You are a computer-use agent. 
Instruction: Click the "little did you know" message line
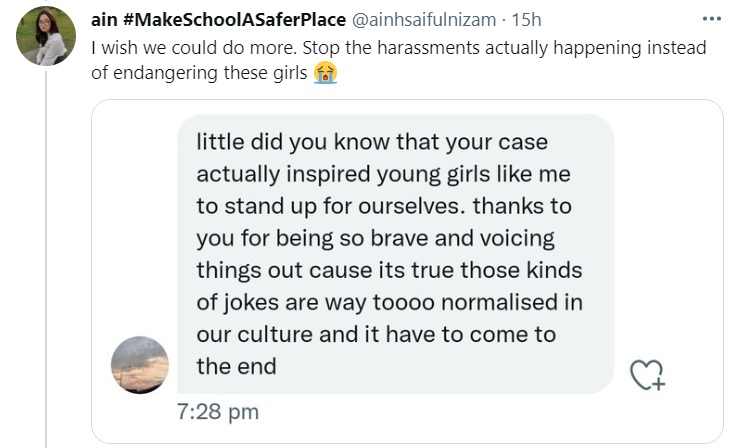point(372,141)
